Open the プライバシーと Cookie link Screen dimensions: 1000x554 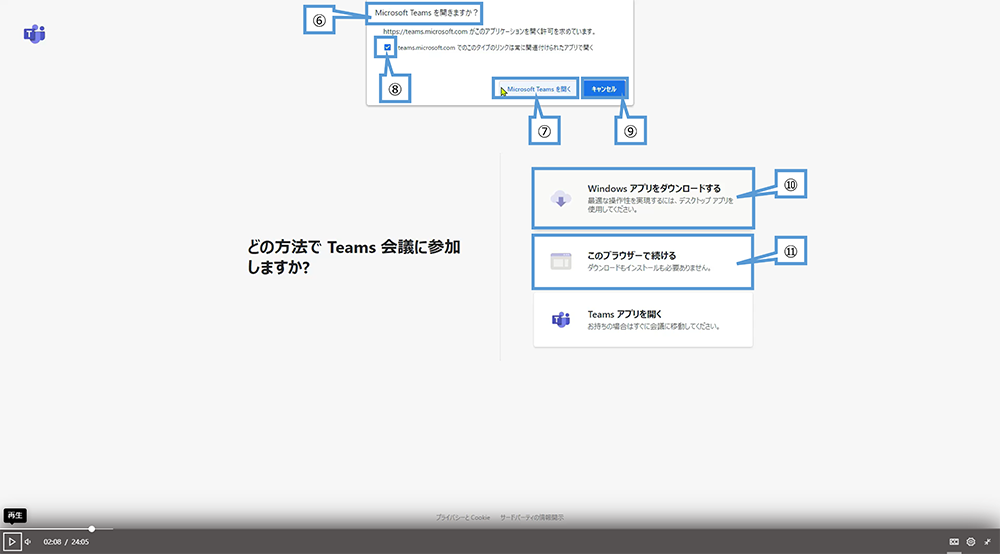462,518
